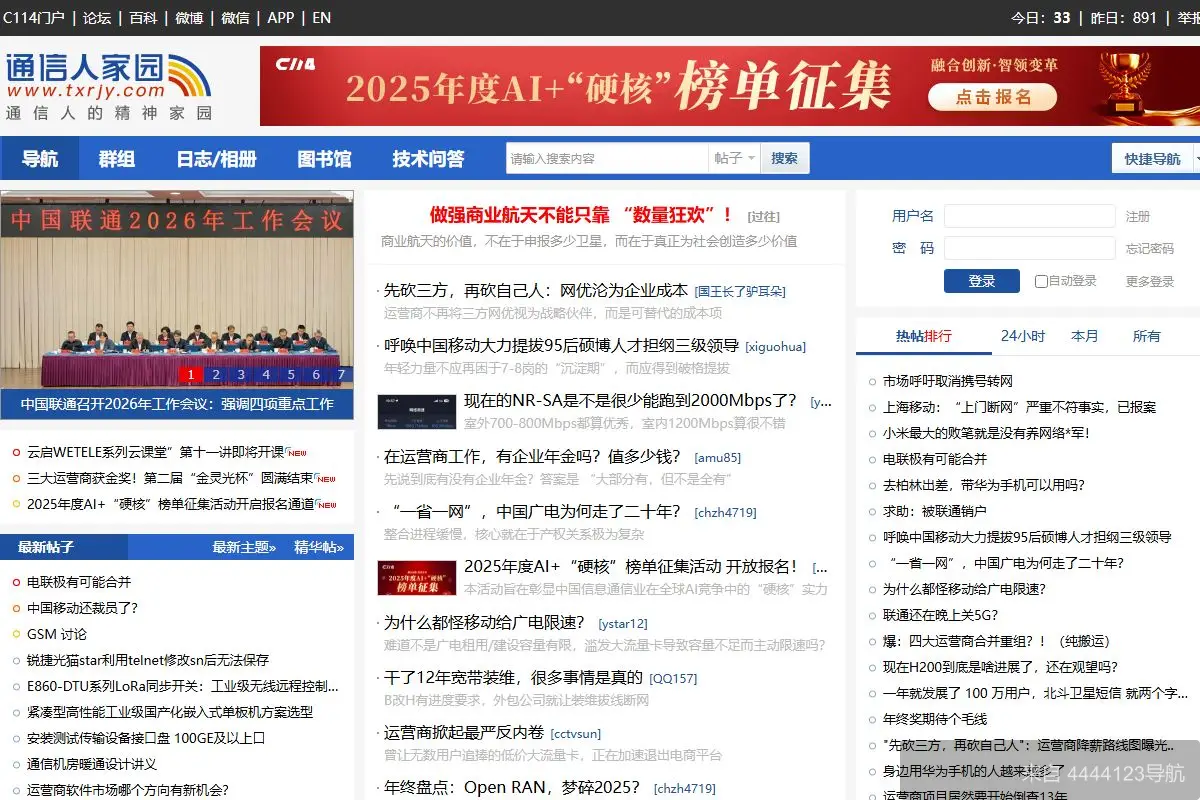Select slide number 4 indicator
This screenshot has height=800, width=1200.
pos(265,375)
